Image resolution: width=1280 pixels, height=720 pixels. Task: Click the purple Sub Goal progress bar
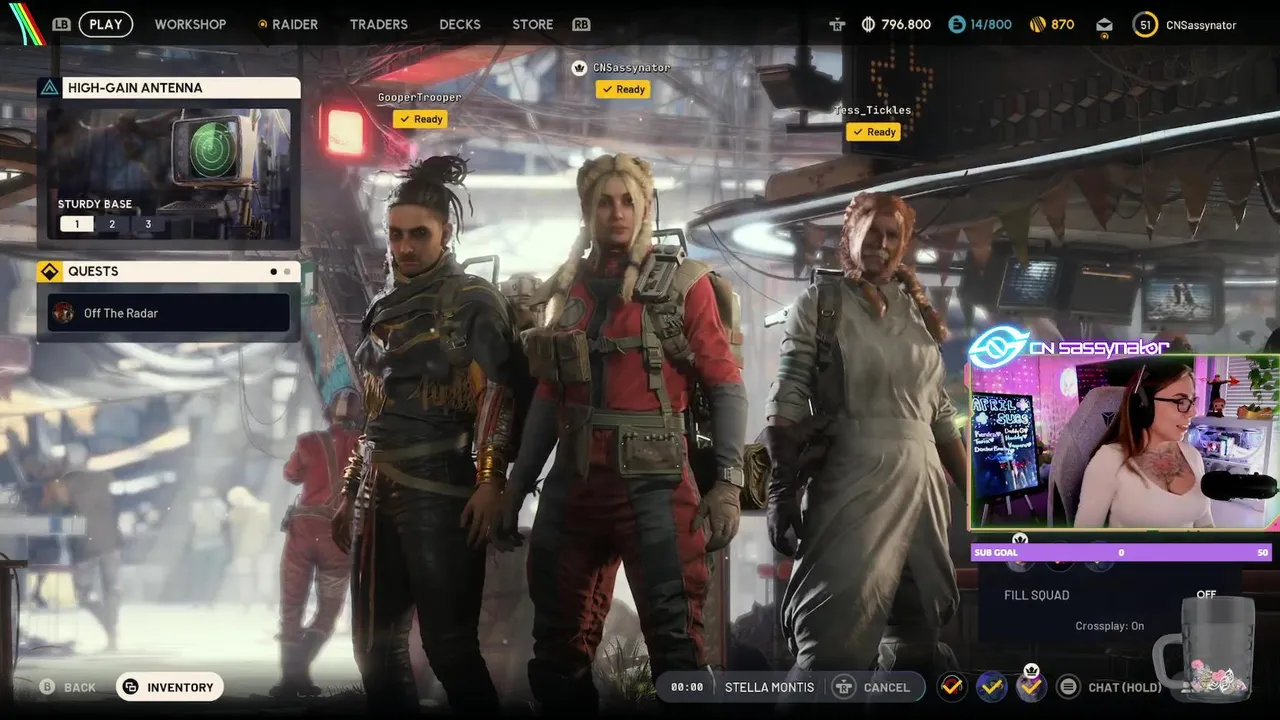click(1121, 552)
